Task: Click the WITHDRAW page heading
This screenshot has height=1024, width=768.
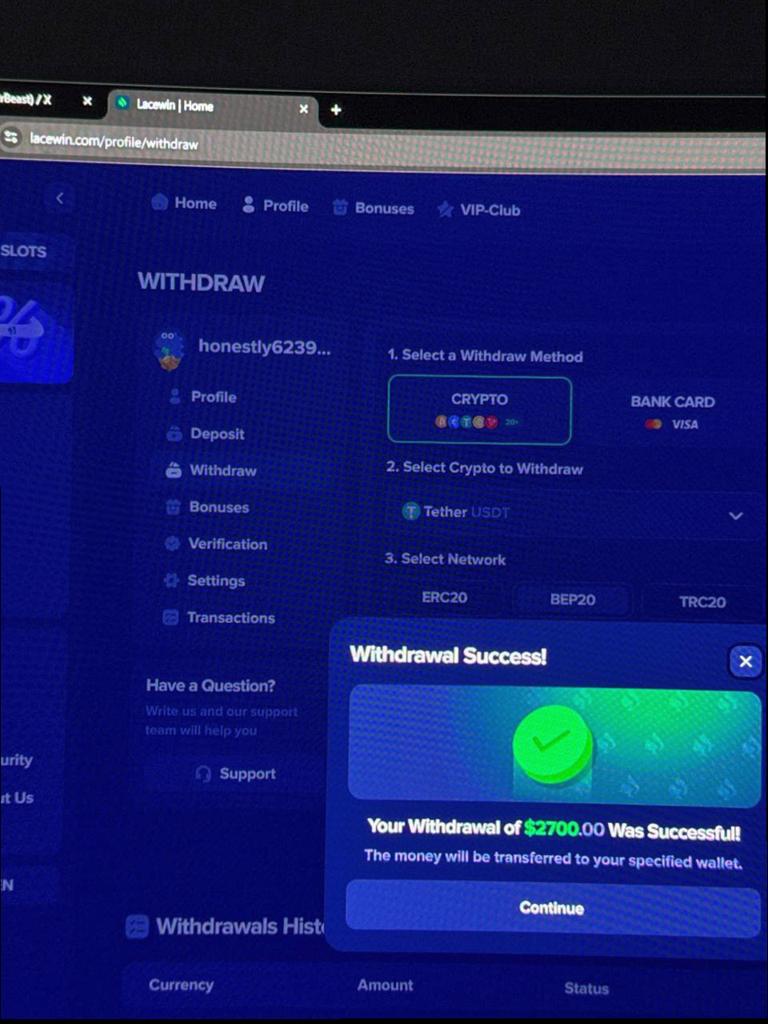Action: 201,283
